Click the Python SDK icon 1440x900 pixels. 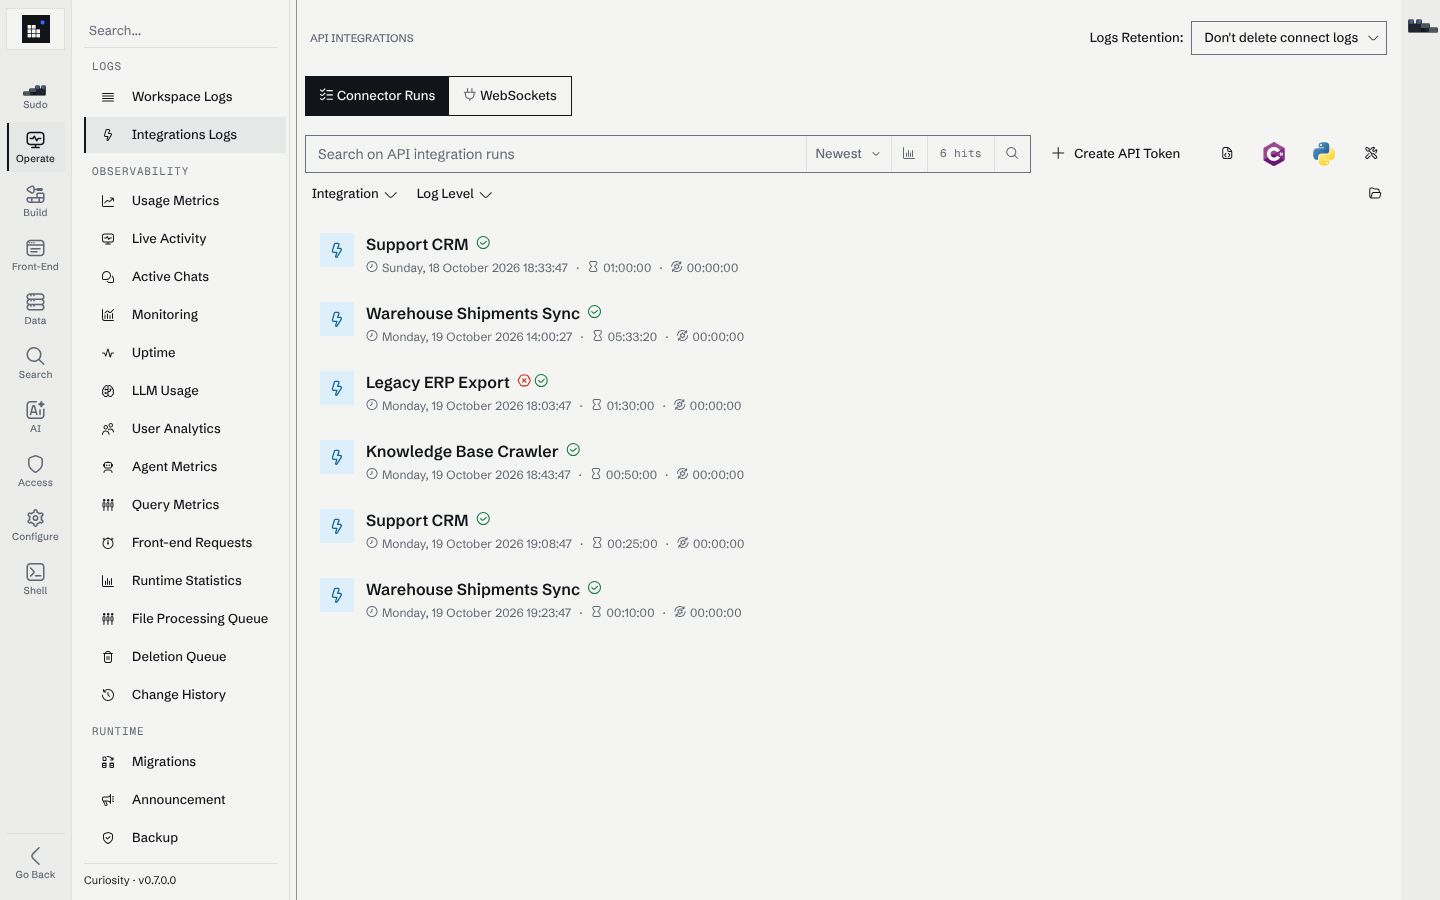(1324, 154)
